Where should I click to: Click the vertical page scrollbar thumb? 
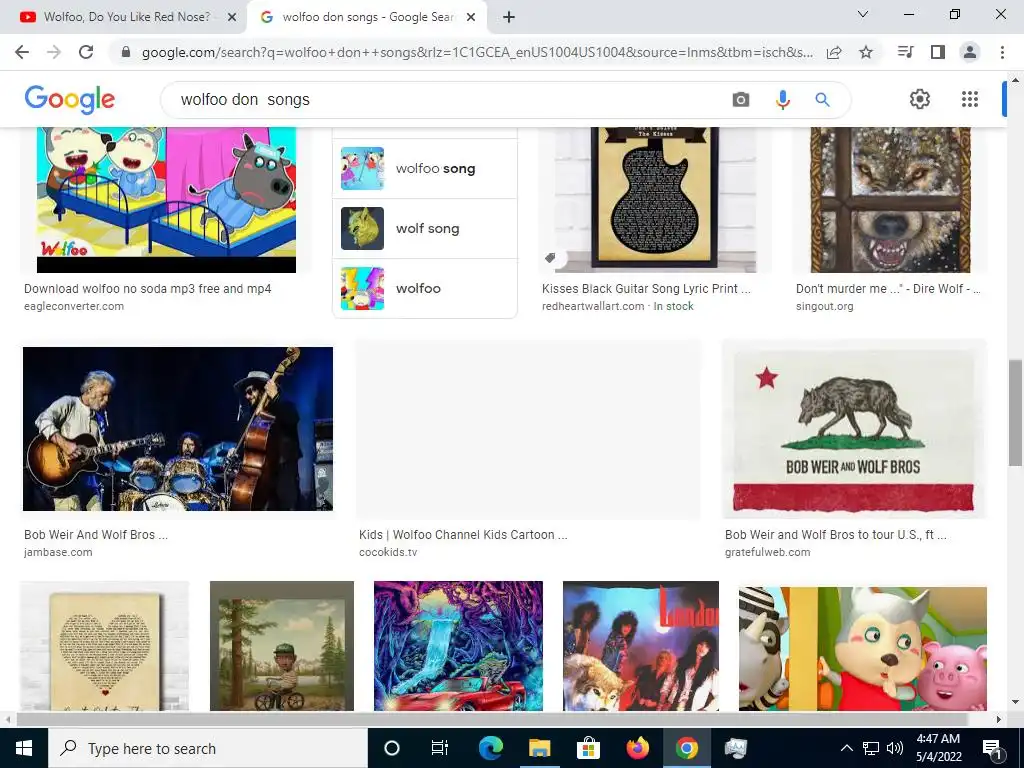point(1015,413)
